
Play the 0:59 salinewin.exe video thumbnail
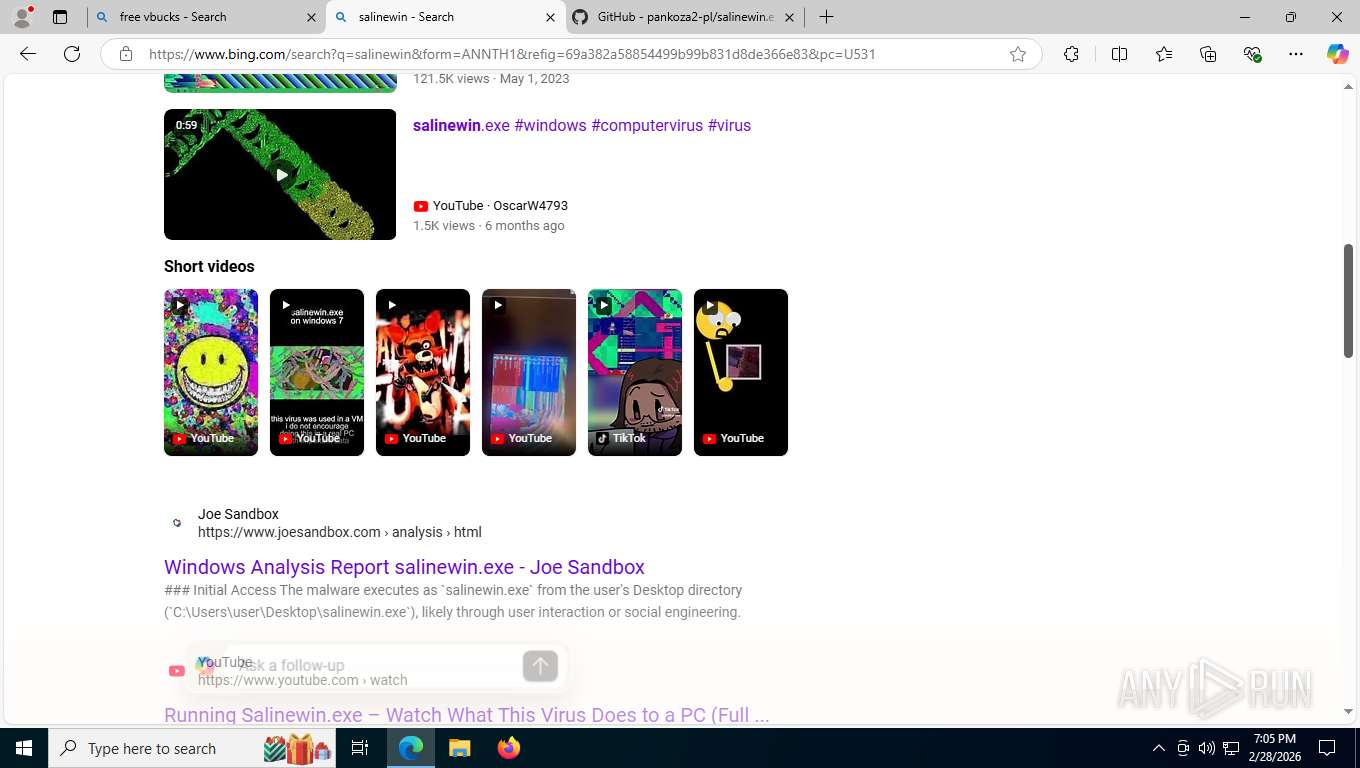[x=280, y=174]
